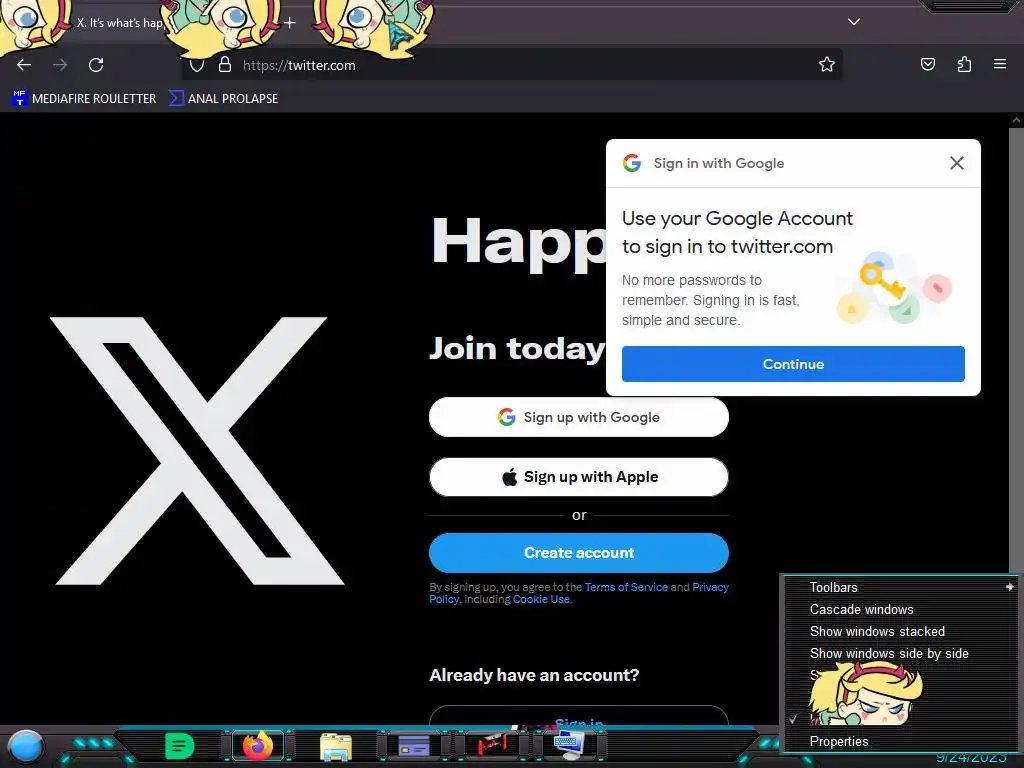
Task: Expand the Toolbars submenu arrow
Action: click(x=1009, y=587)
